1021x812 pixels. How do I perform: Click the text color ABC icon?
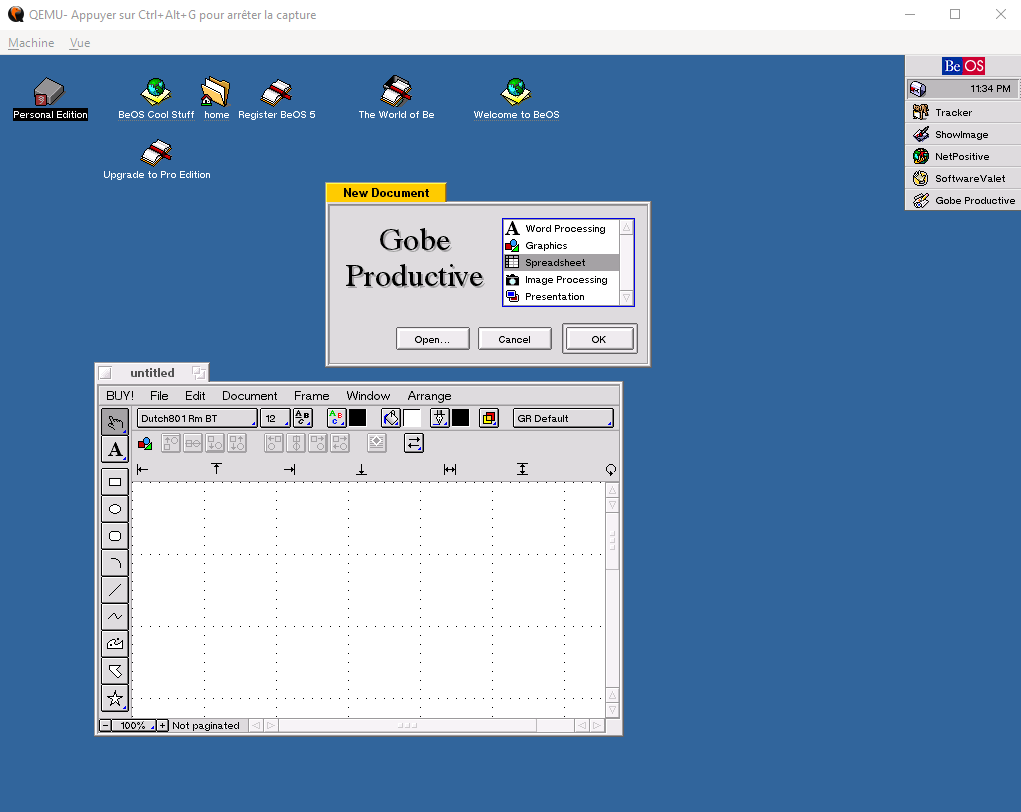pos(336,418)
